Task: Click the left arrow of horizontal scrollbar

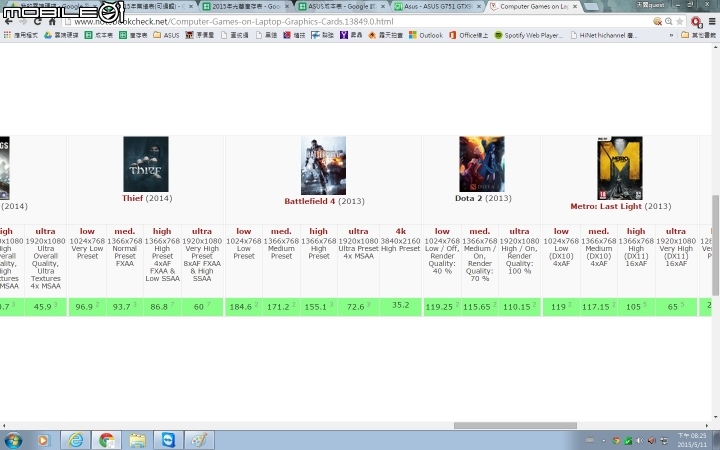Action: (x=4, y=426)
